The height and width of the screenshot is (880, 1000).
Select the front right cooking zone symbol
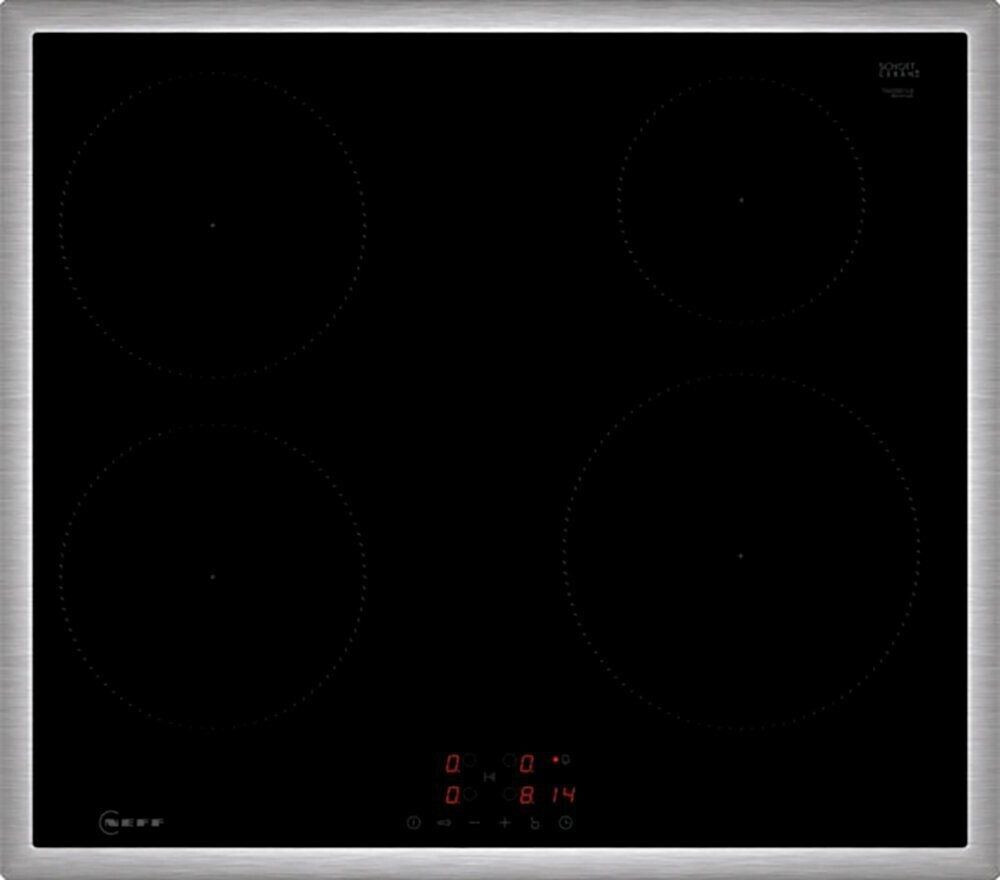tap(509, 794)
